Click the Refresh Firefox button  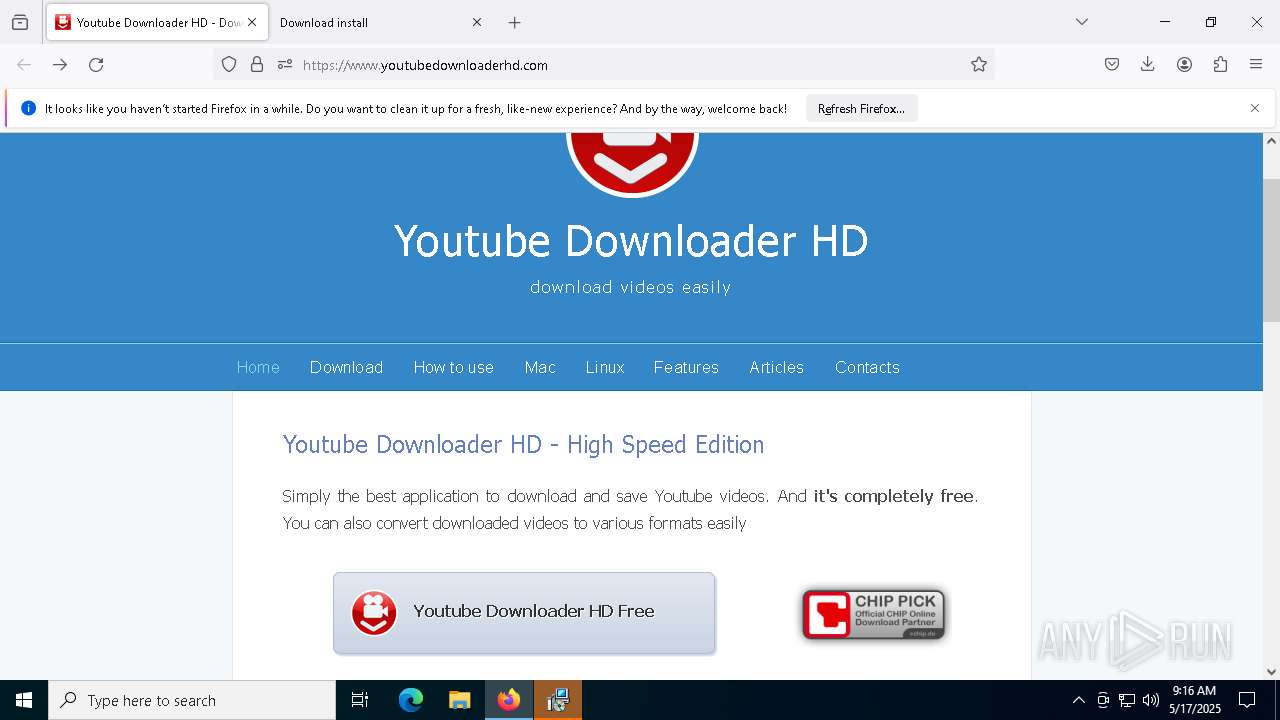861,109
